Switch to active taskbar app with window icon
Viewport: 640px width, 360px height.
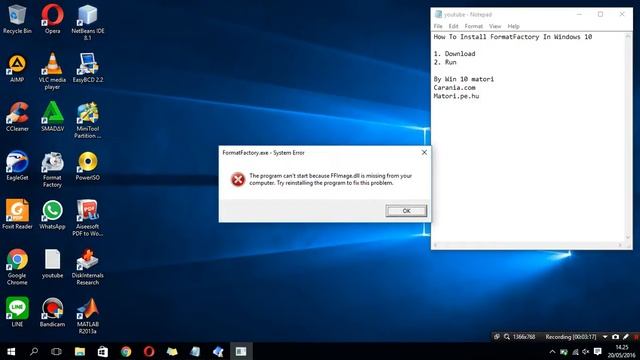pos(241,351)
